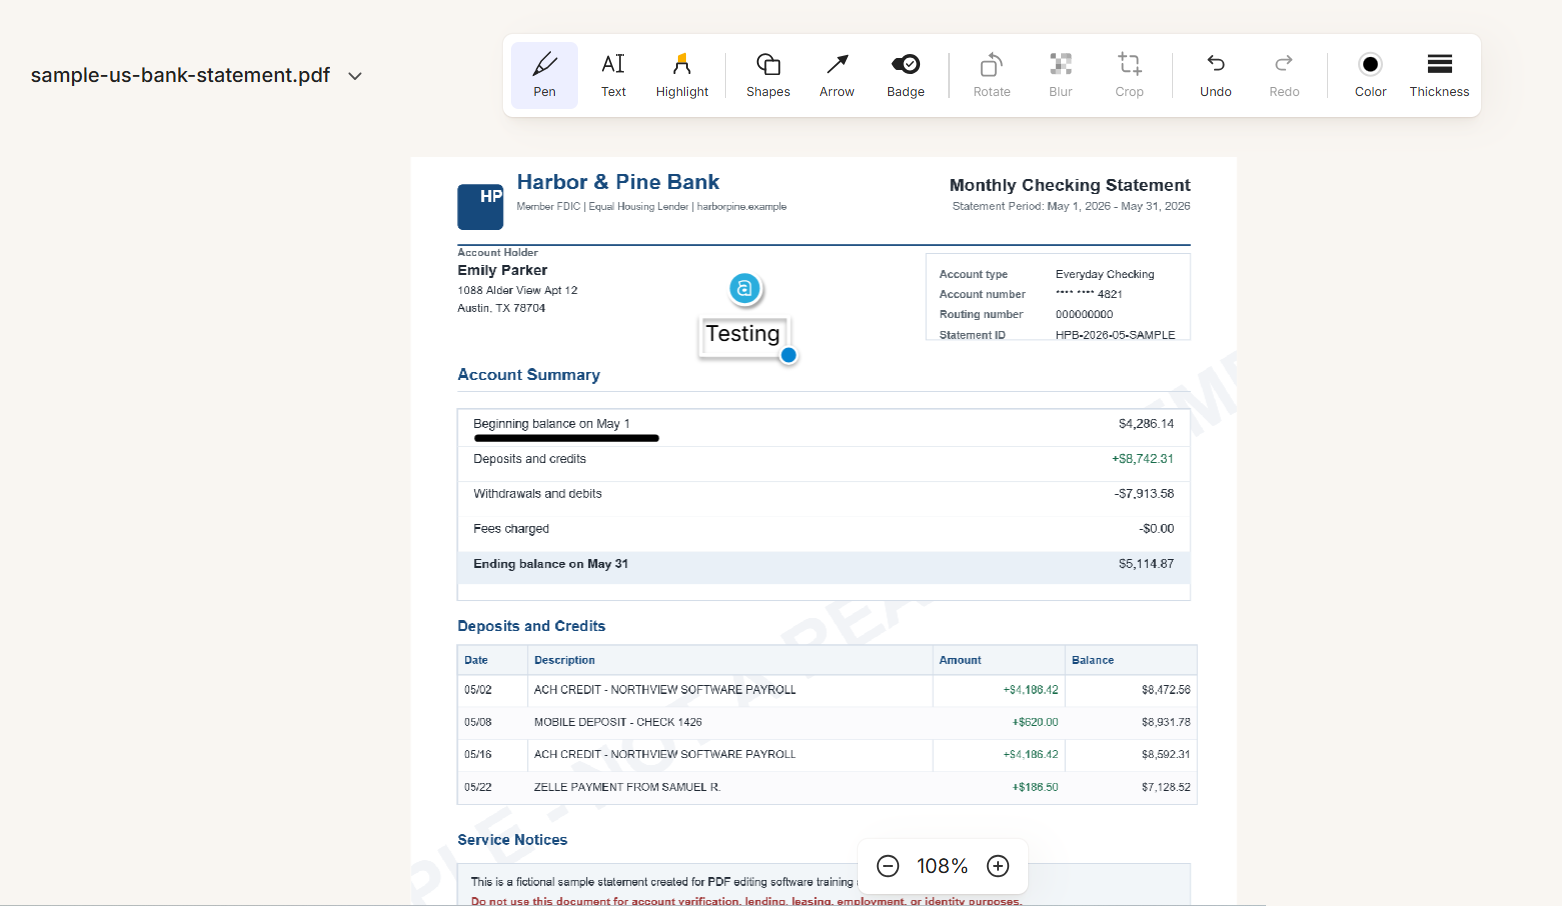
Task: Click the Testing text annotation
Action: pos(743,334)
